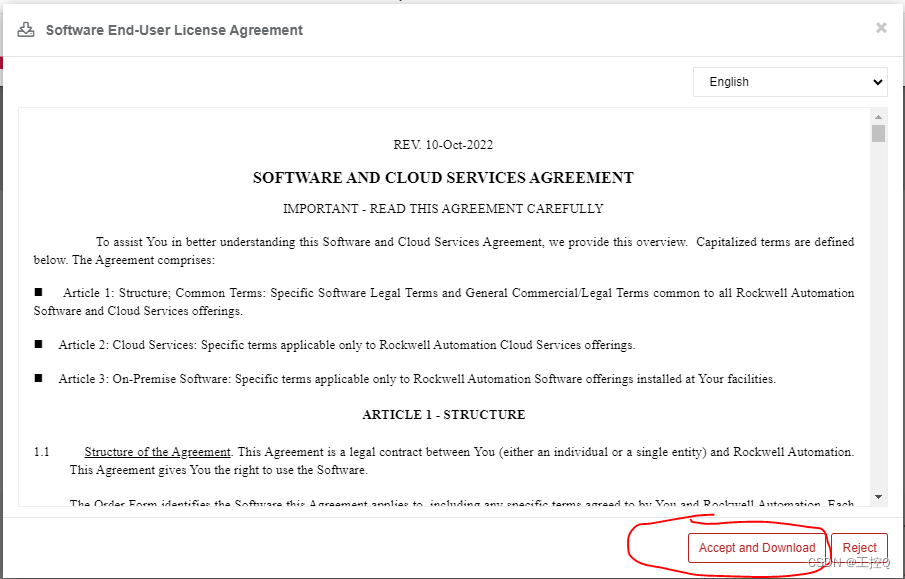The height and width of the screenshot is (579, 905).
Task: Click the heading 'SOFTWARE AND CLOUD SERVICES AGREEMENT'
Action: click(x=443, y=178)
